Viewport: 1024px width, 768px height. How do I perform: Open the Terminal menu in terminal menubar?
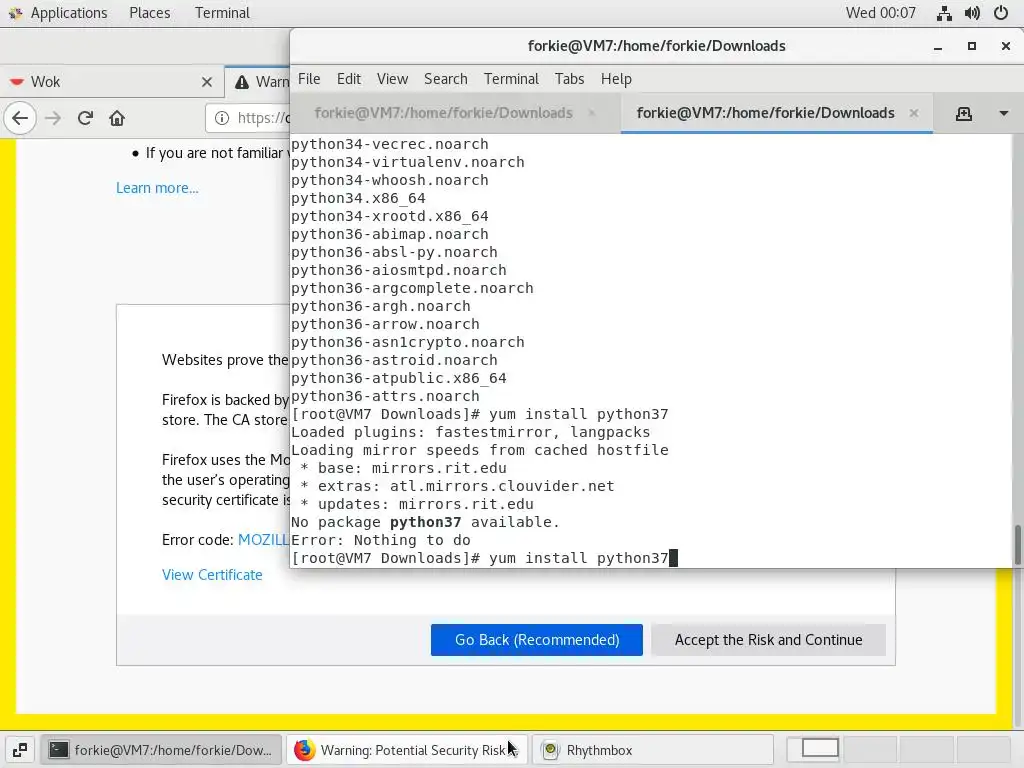[511, 79]
